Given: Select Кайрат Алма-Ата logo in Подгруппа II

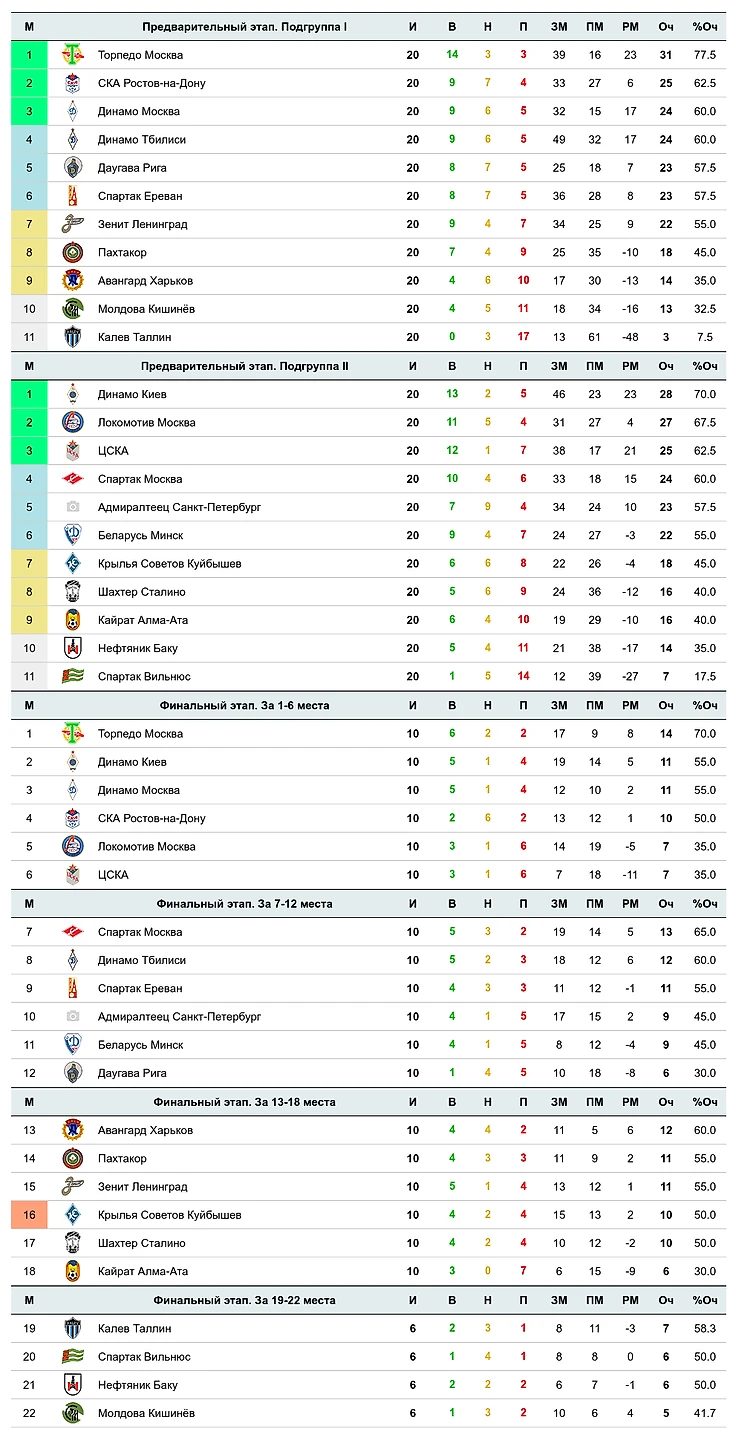Looking at the screenshot, I should pos(72,620).
